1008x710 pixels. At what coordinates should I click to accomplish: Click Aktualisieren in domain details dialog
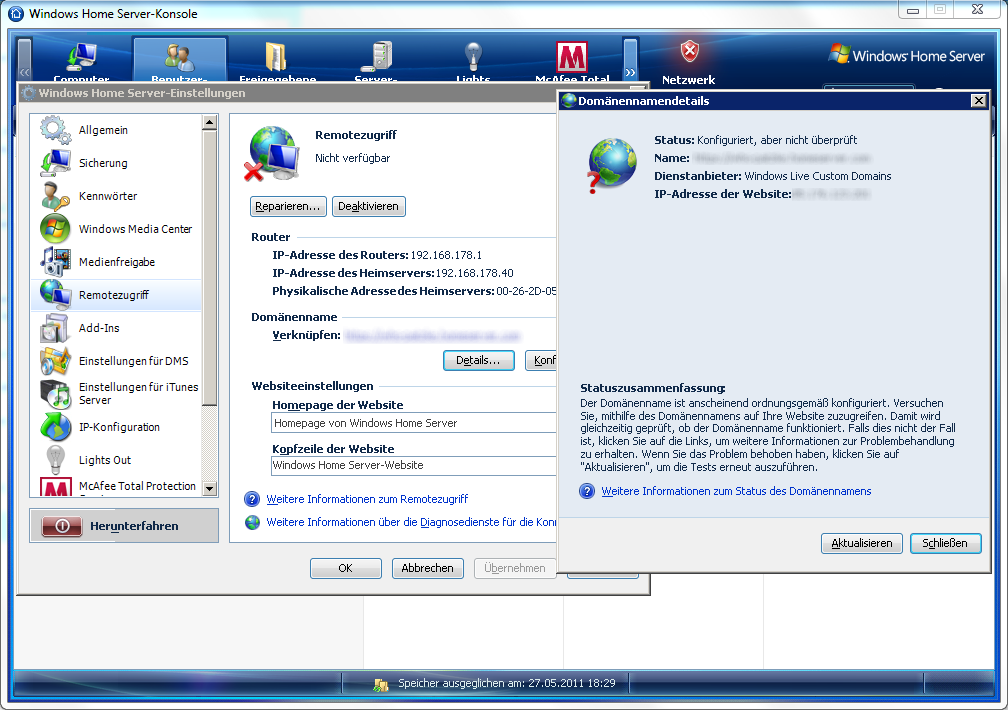(861, 543)
